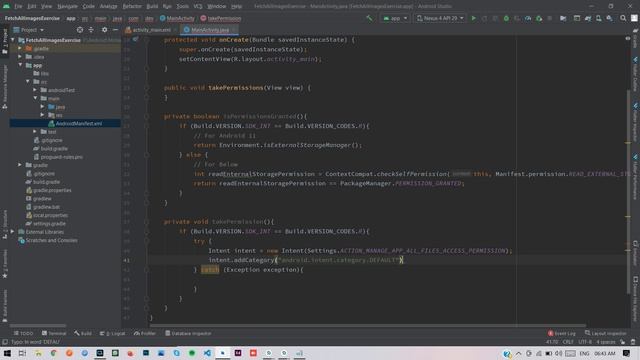Expand the .idea folder
The height and width of the screenshot is (360, 640).
pos(20,57)
